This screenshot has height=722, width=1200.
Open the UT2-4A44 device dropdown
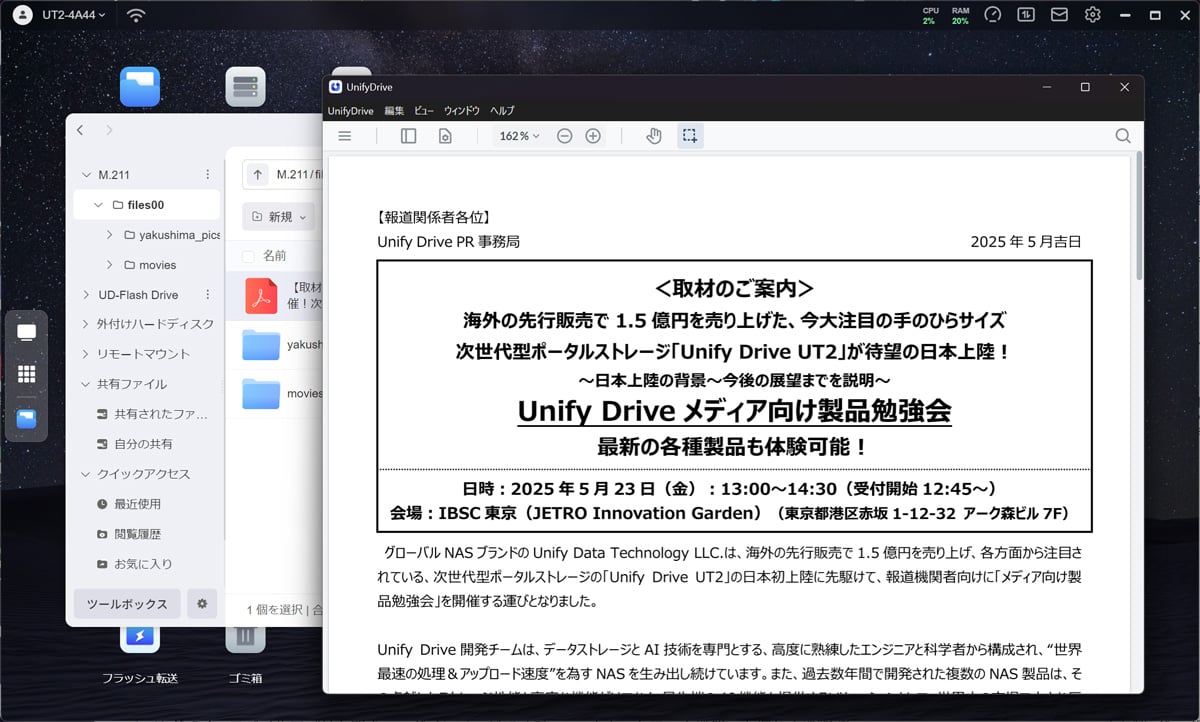[74, 15]
